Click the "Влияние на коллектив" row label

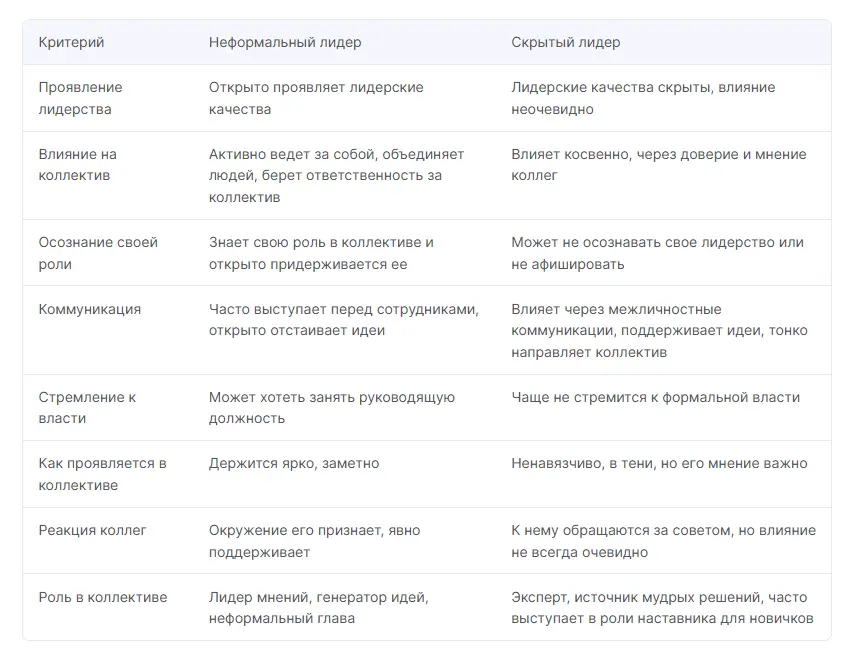(78, 165)
